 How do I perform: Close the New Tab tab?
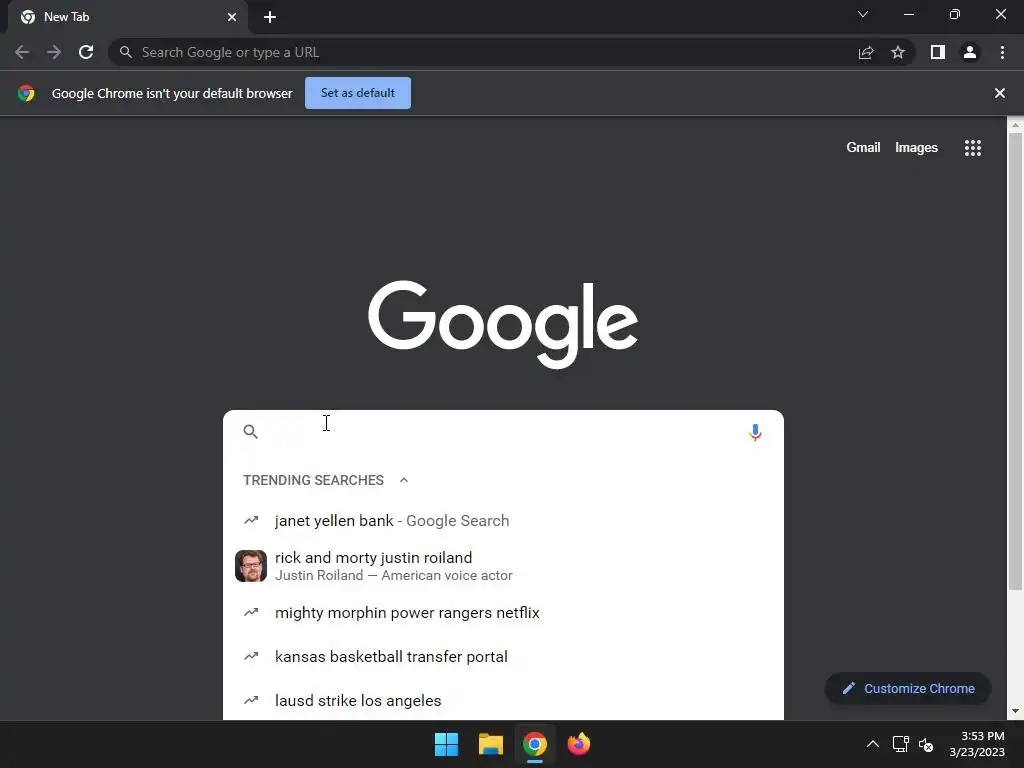click(232, 17)
